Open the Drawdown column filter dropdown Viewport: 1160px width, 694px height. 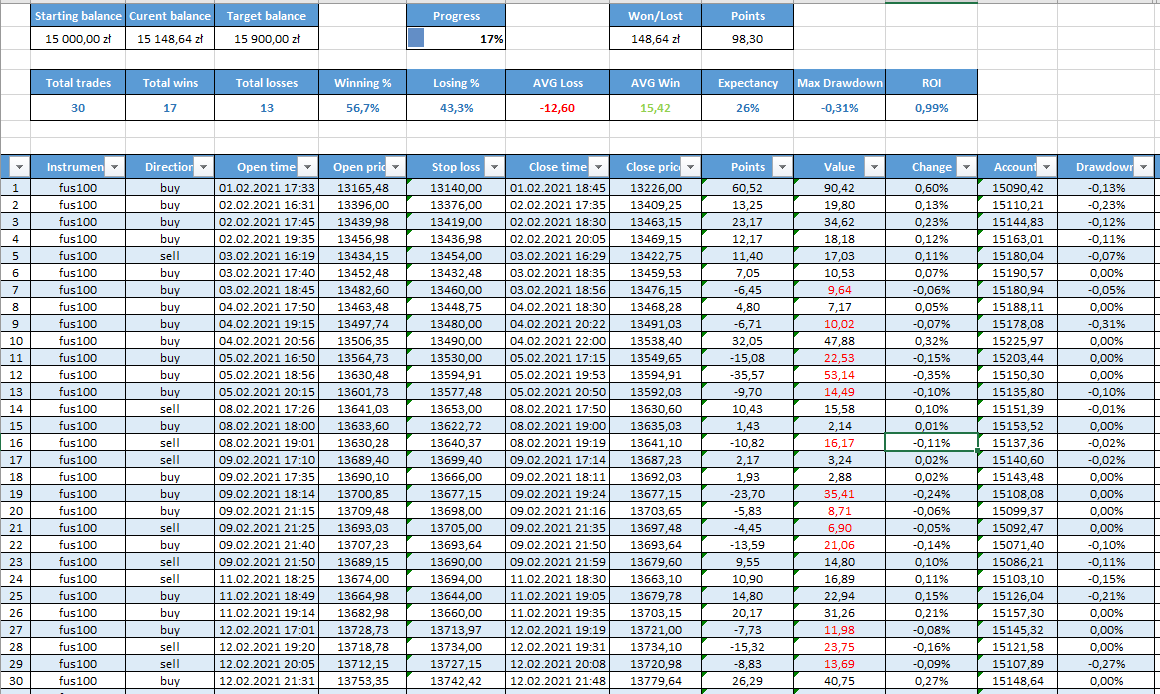(x=1144, y=167)
